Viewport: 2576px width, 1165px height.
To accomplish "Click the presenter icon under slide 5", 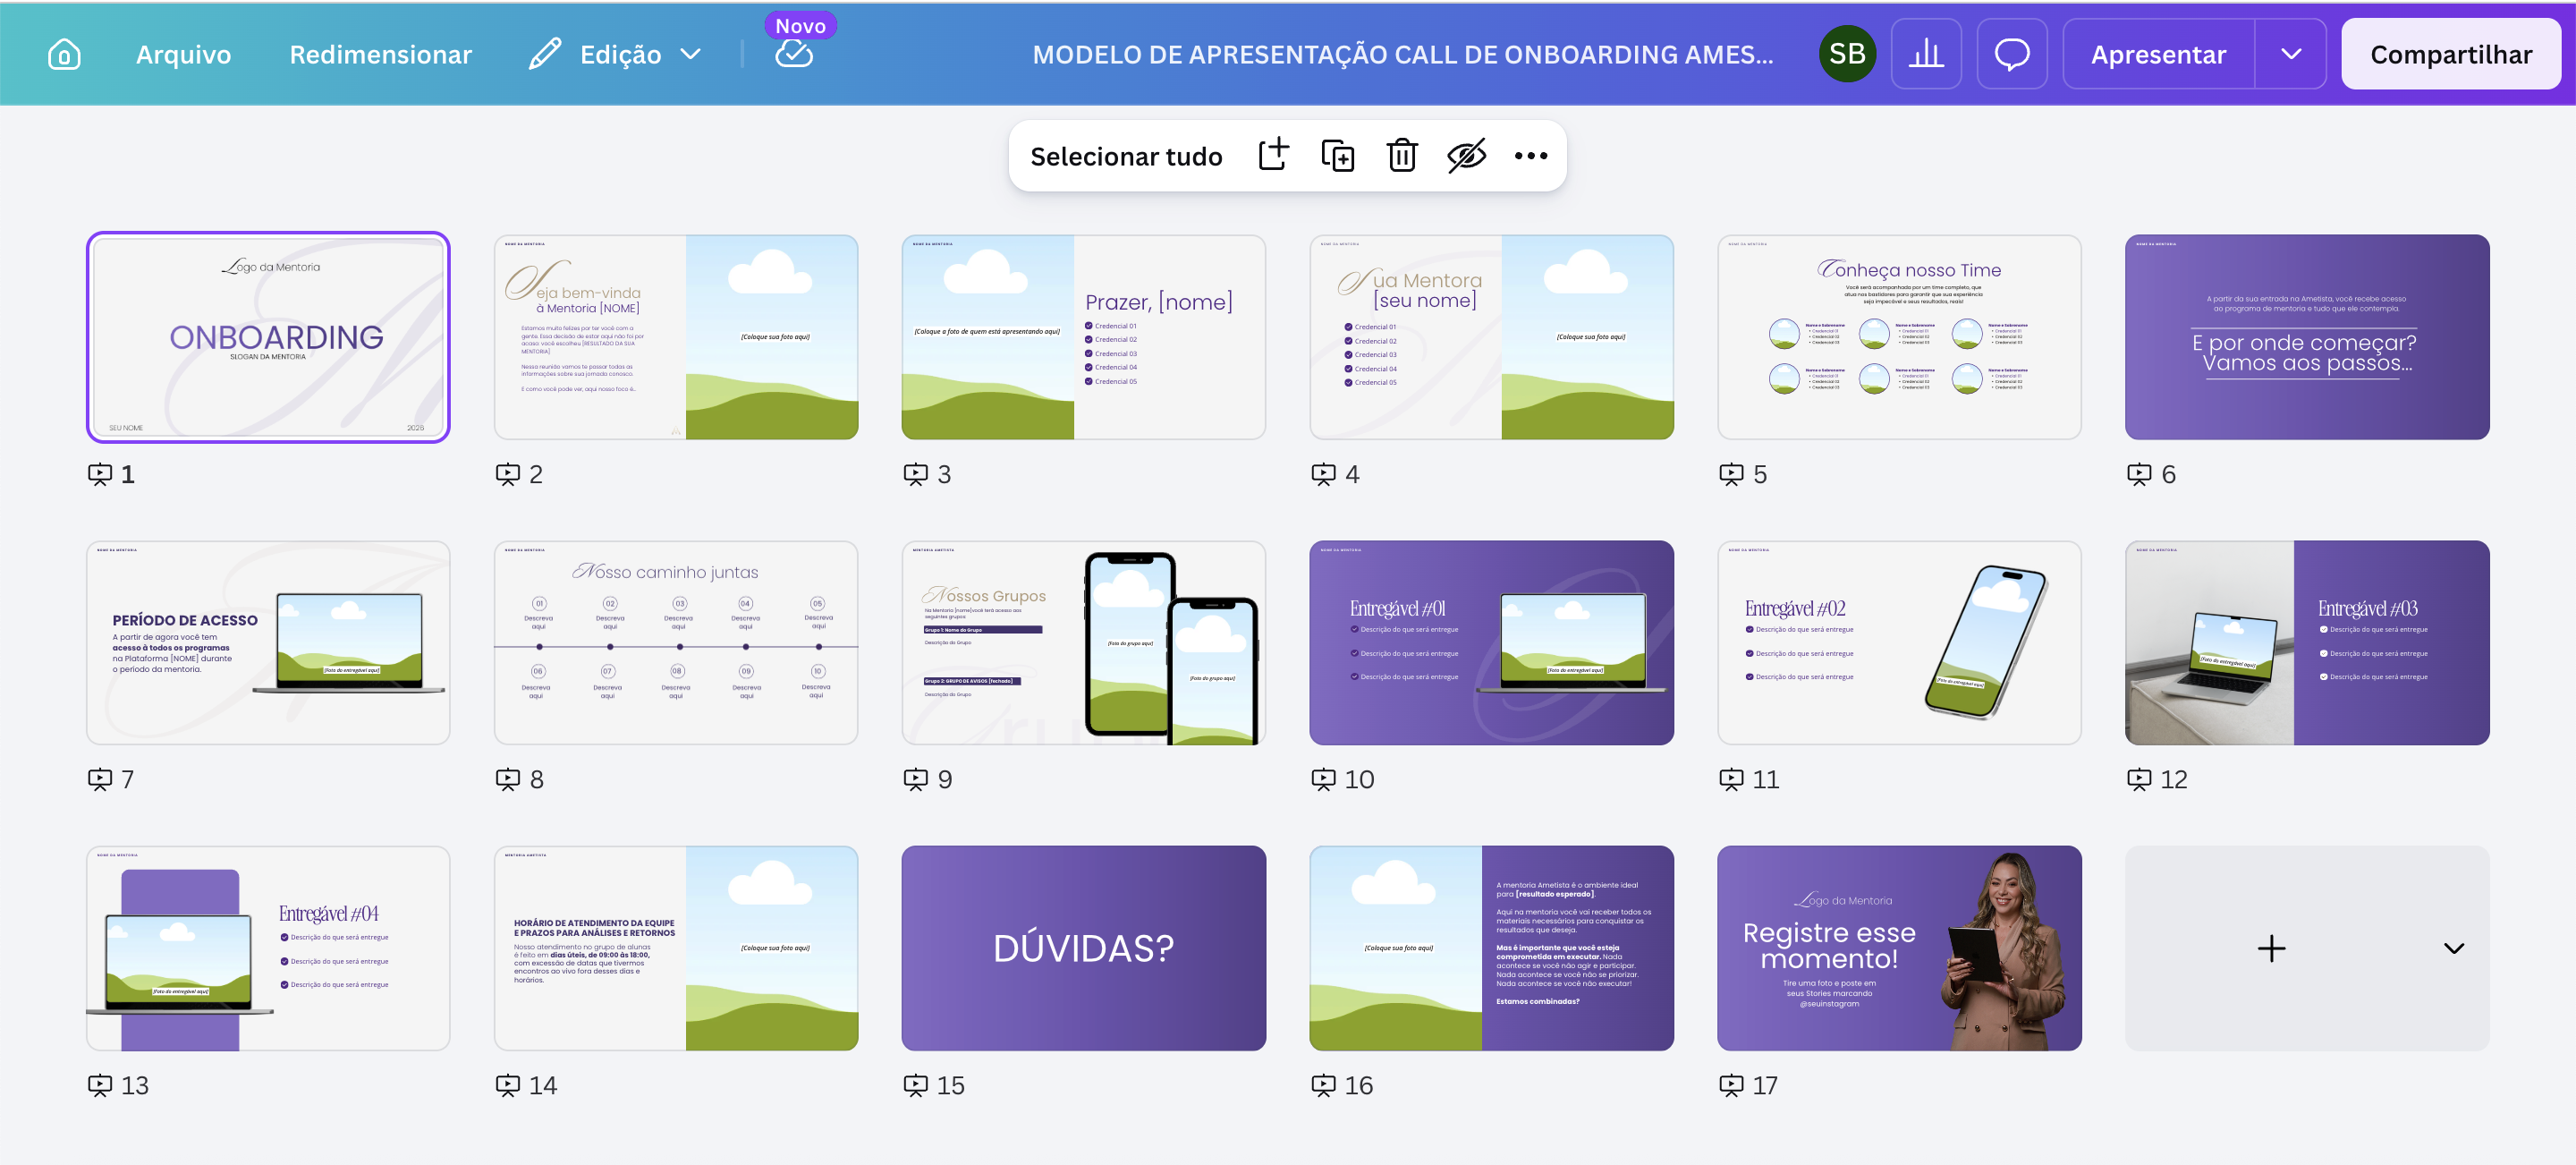I will (x=1731, y=474).
